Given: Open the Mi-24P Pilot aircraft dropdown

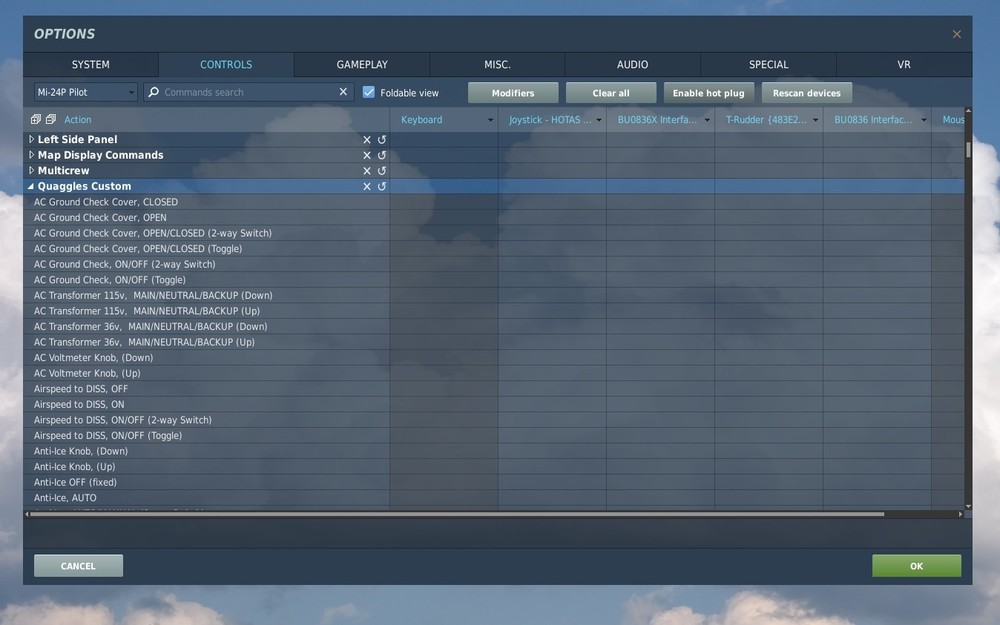Looking at the screenshot, I should [85, 92].
